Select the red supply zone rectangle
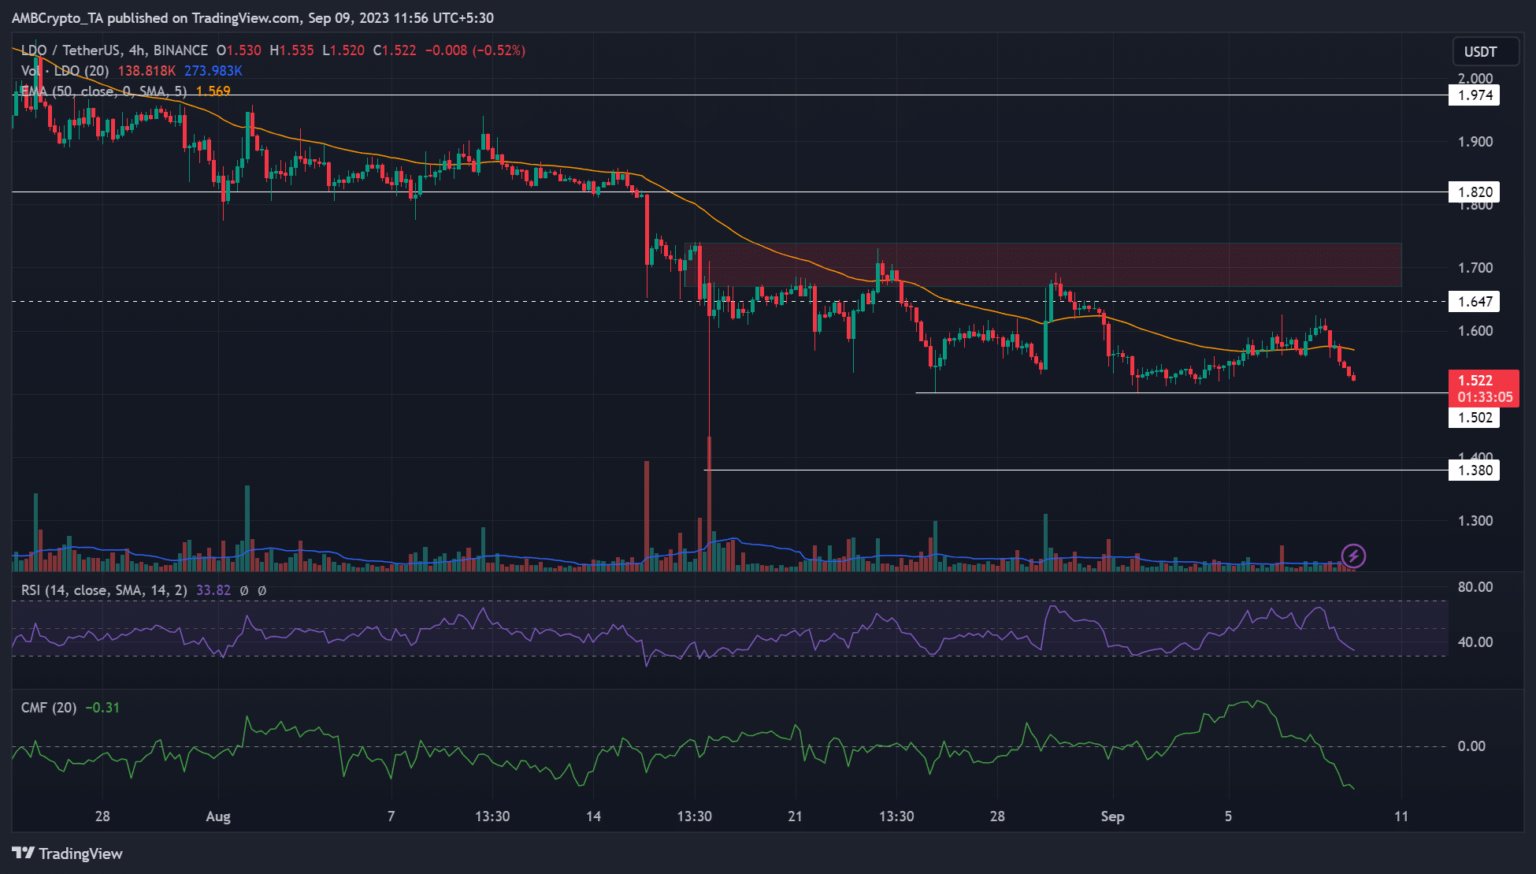The width and height of the screenshot is (1536, 874). 1050,263
